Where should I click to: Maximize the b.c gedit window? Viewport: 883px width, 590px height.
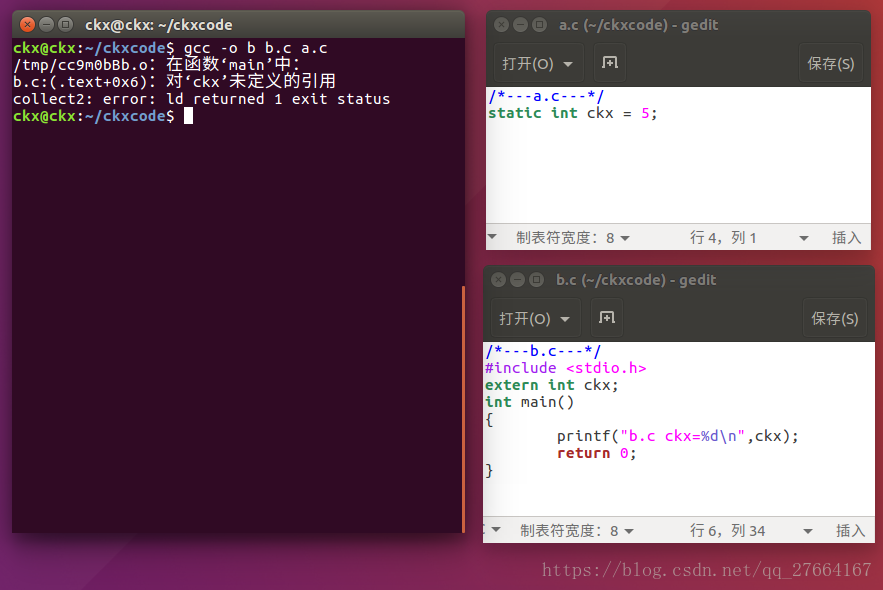tap(537, 280)
